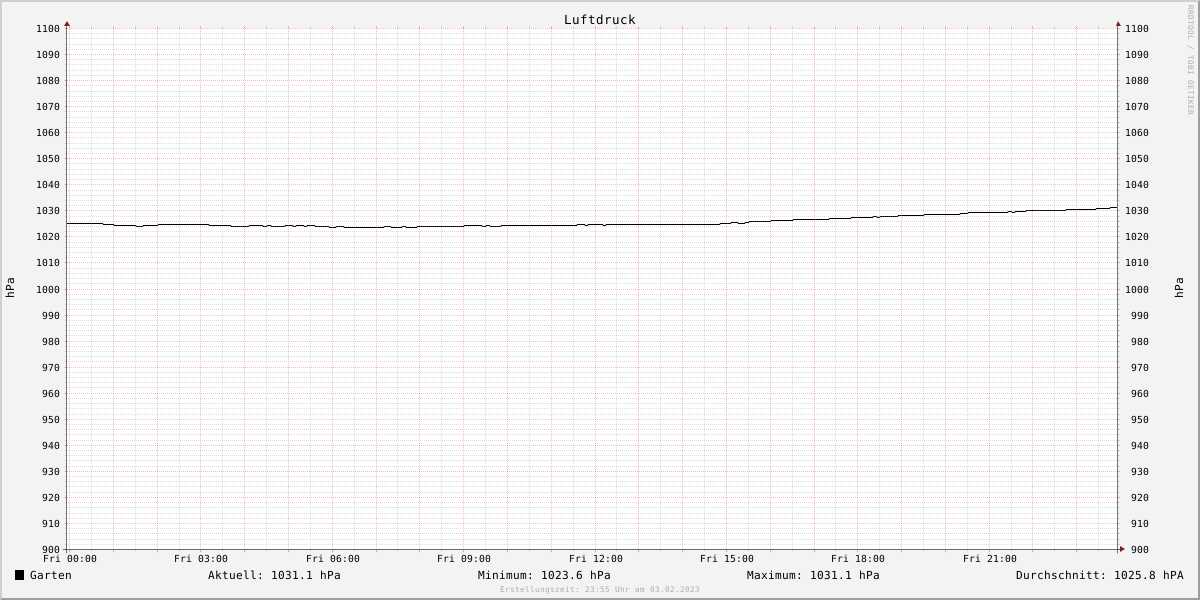
Task: Click the Erstellungszeit timestamp footer text
Action: (600, 590)
